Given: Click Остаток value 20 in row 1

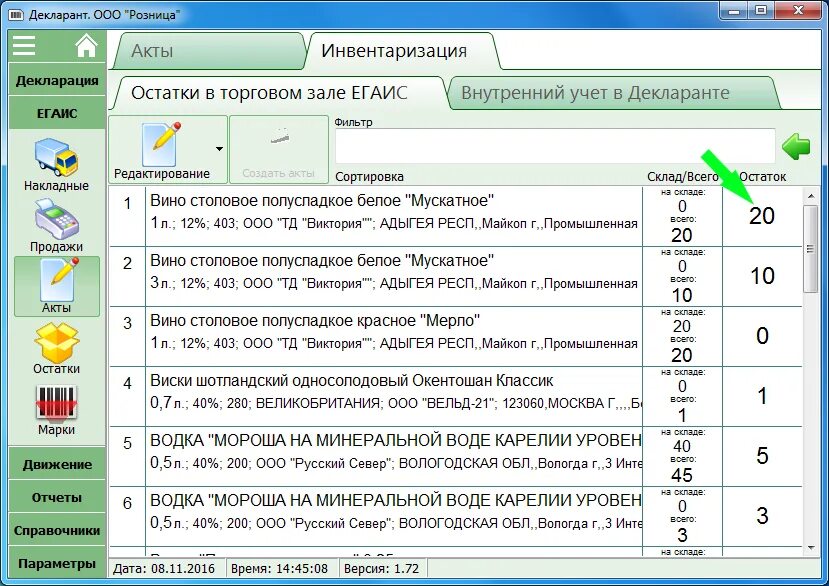Looking at the screenshot, I should [x=762, y=216].
